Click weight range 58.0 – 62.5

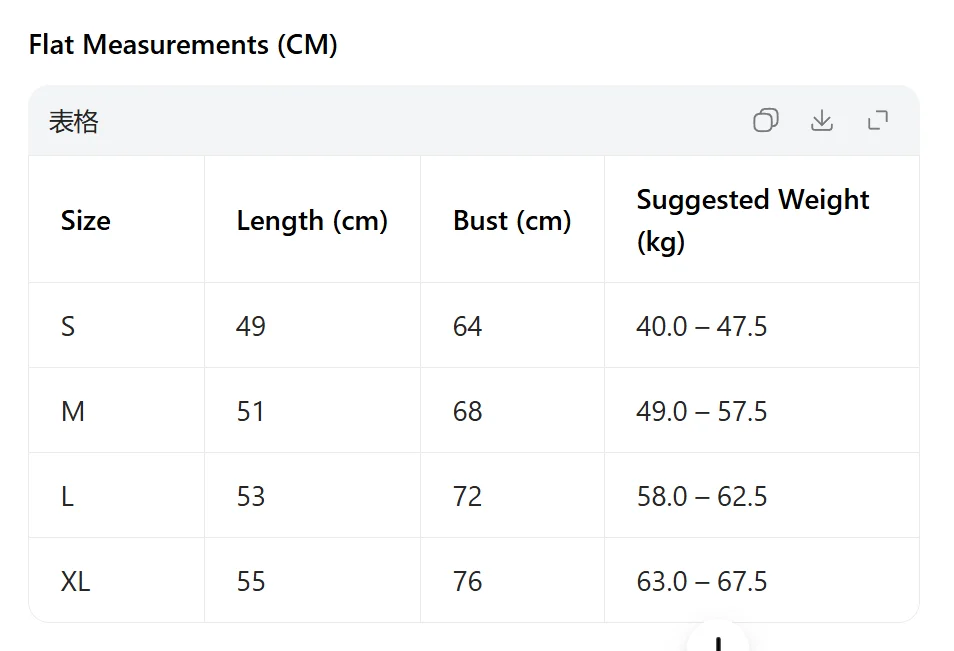(702, 496)
